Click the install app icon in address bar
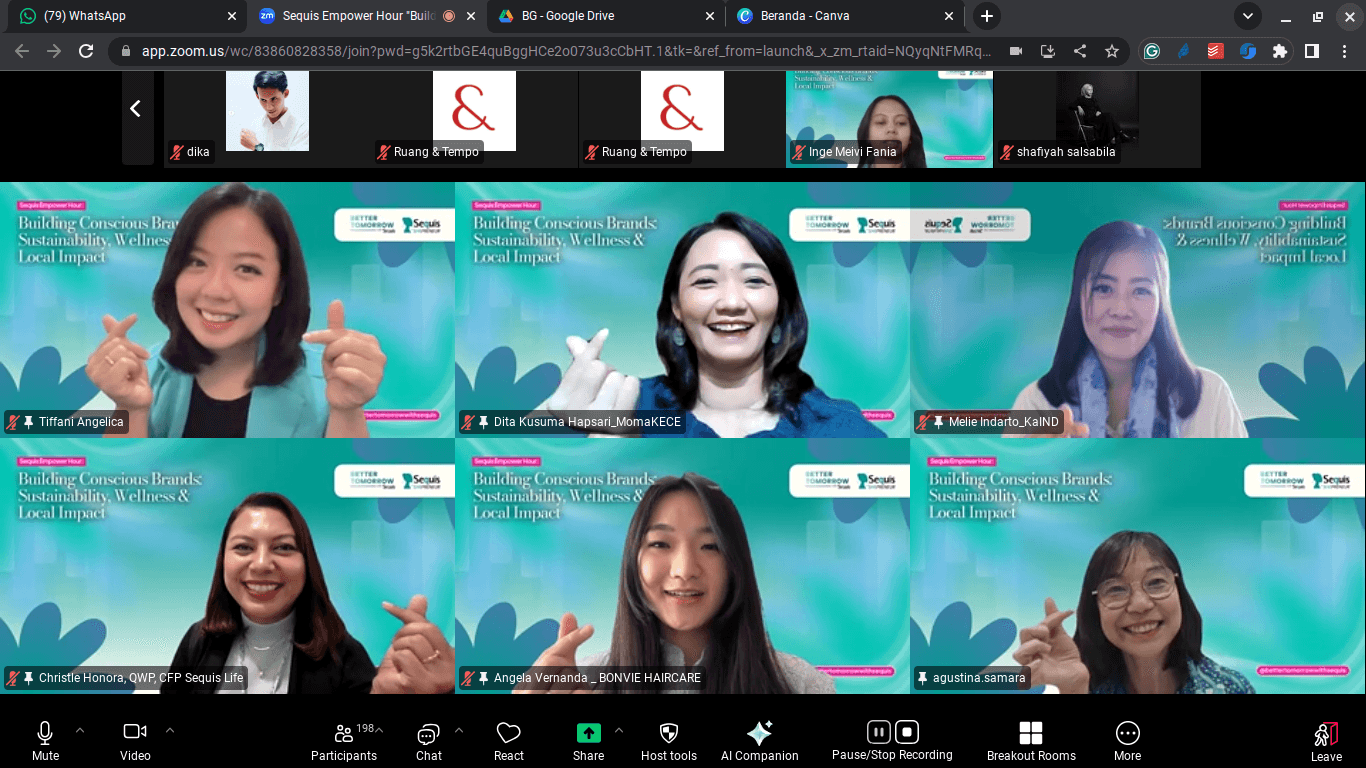The image size is (1366, 768). 1048,51
